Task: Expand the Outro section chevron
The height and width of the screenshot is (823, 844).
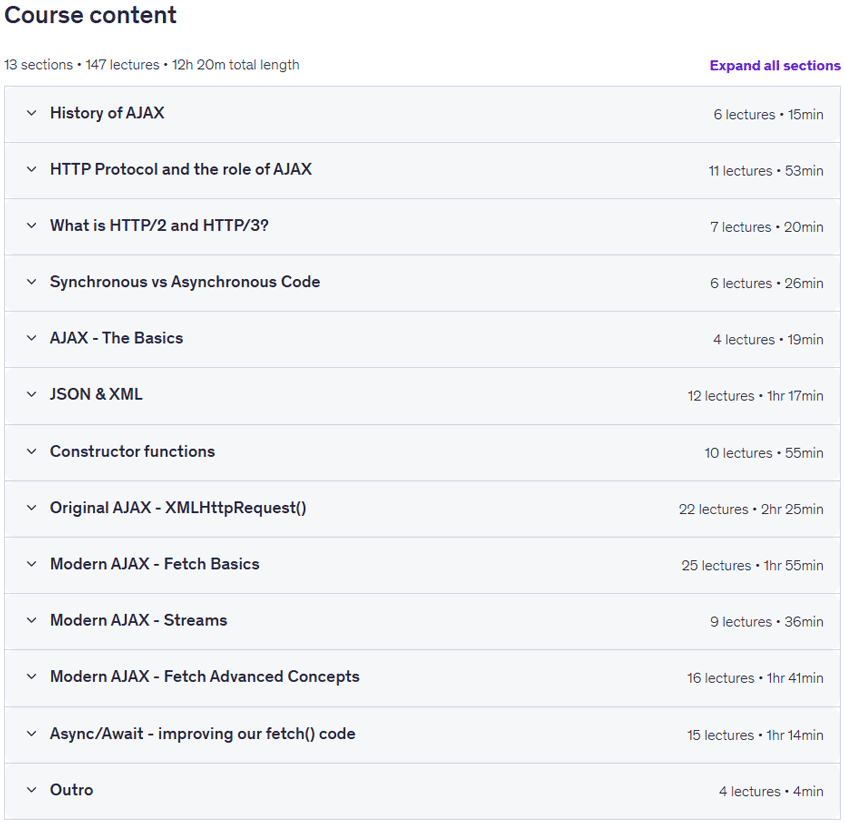Action: click(x=32, y=790)
